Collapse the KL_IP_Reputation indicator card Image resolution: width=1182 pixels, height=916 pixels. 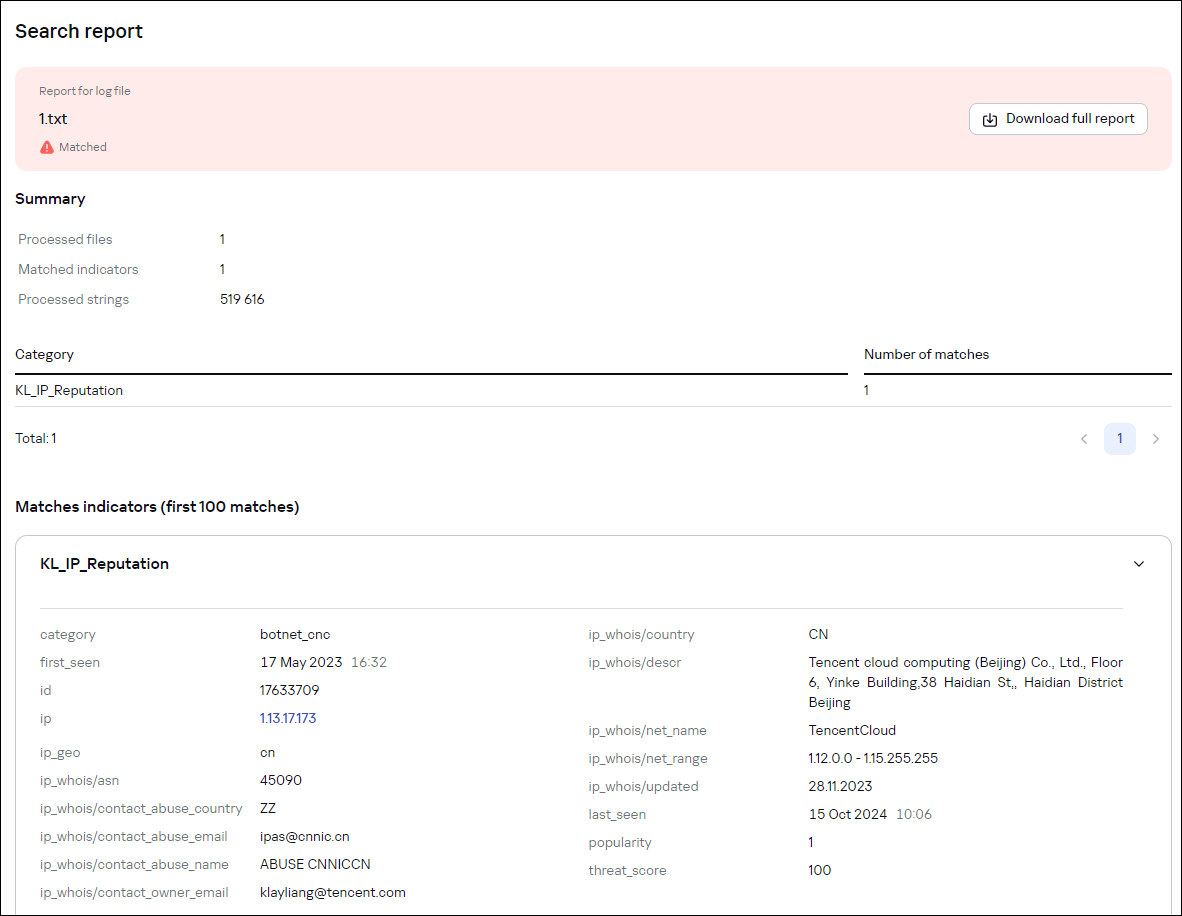[1138, 564]
